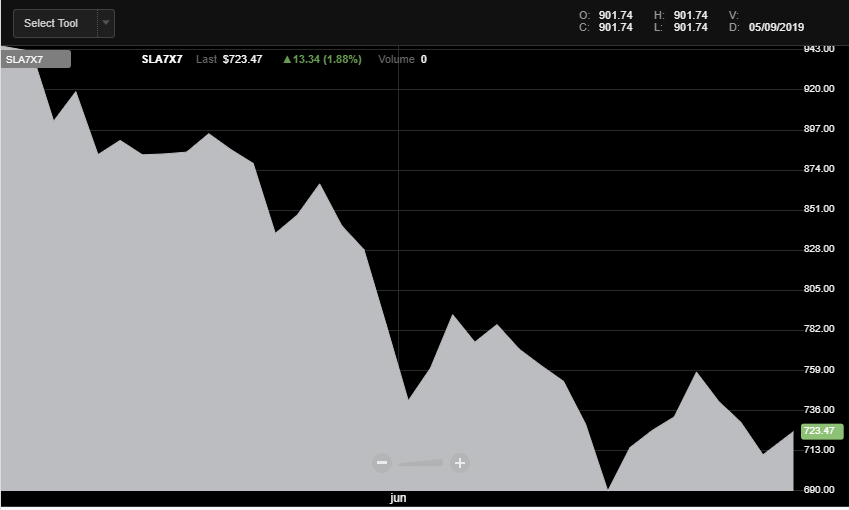Click the date value 05/09/2019
This screenshot has height=510, width=849.
[x=776, y=27]
